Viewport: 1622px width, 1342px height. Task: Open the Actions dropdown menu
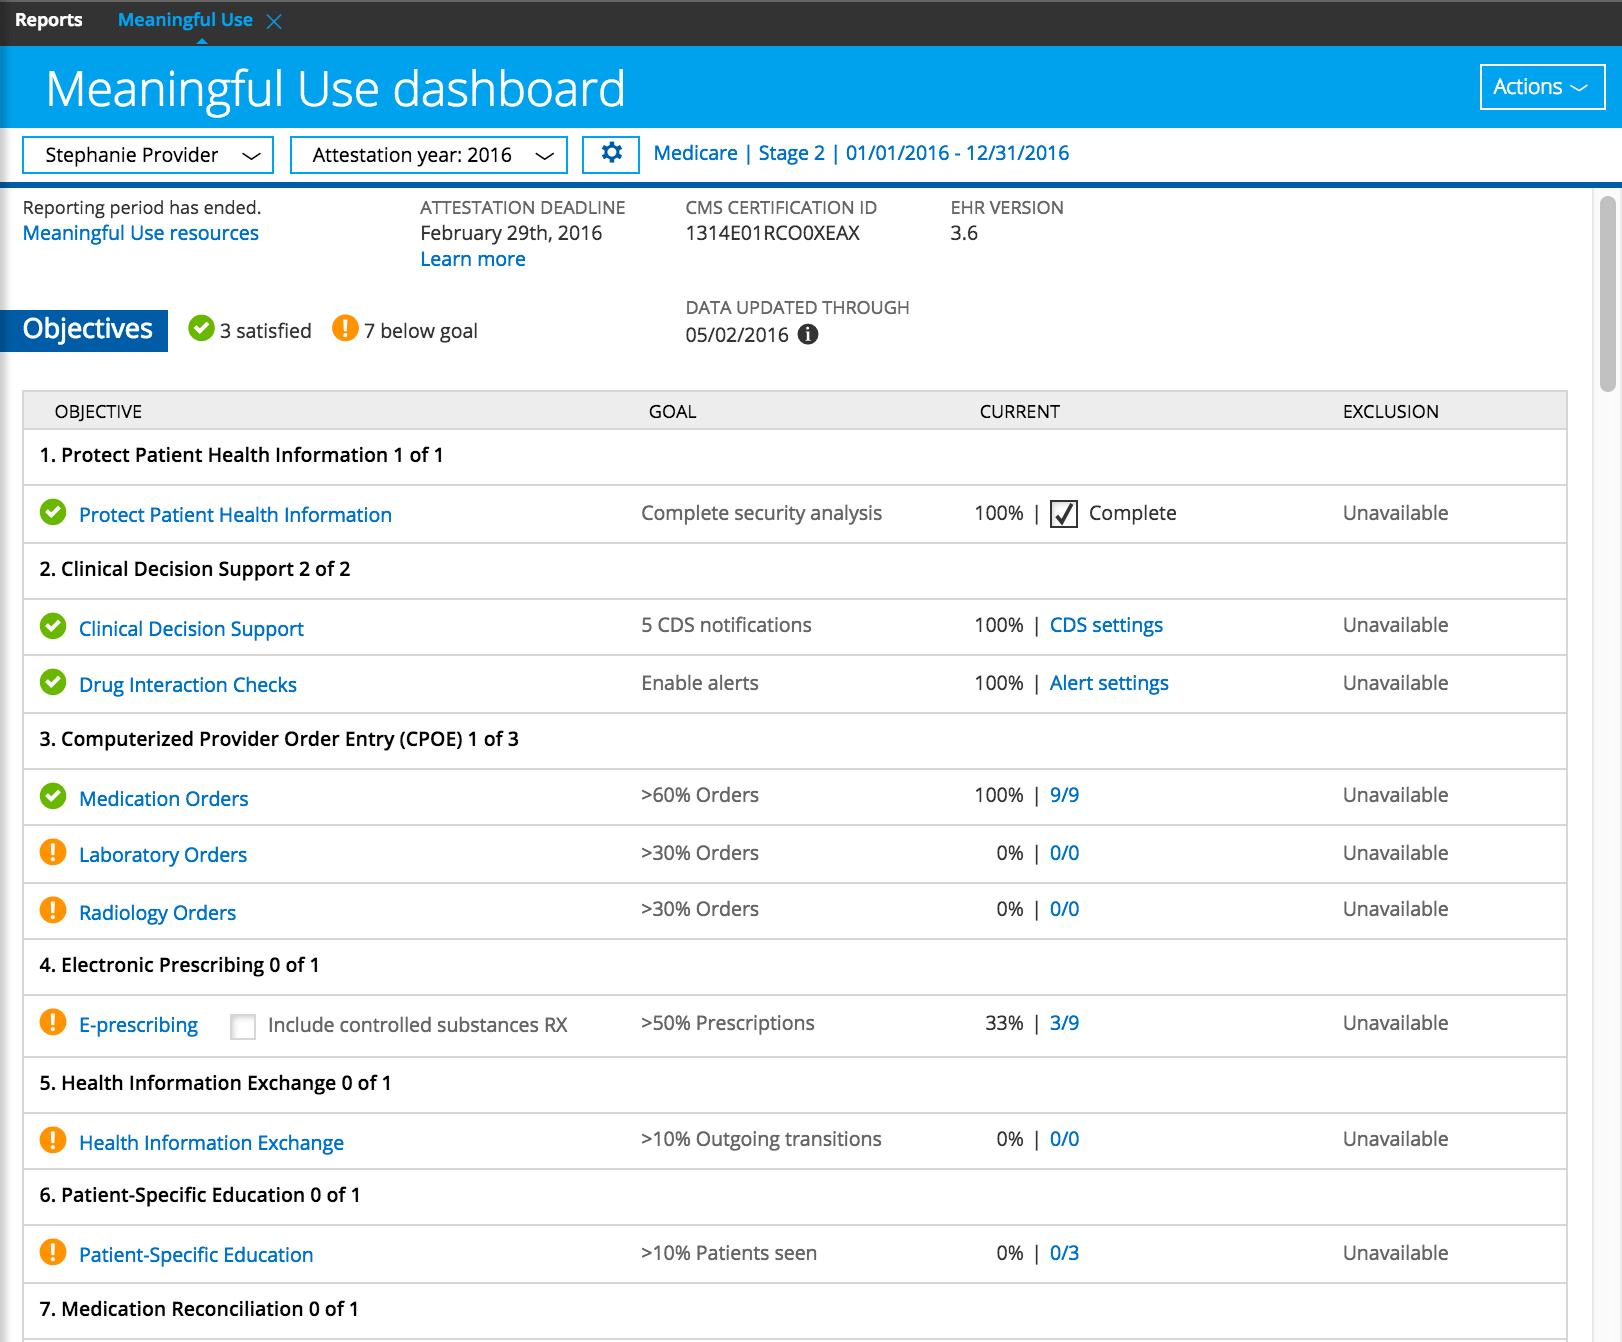(1541, 87)
